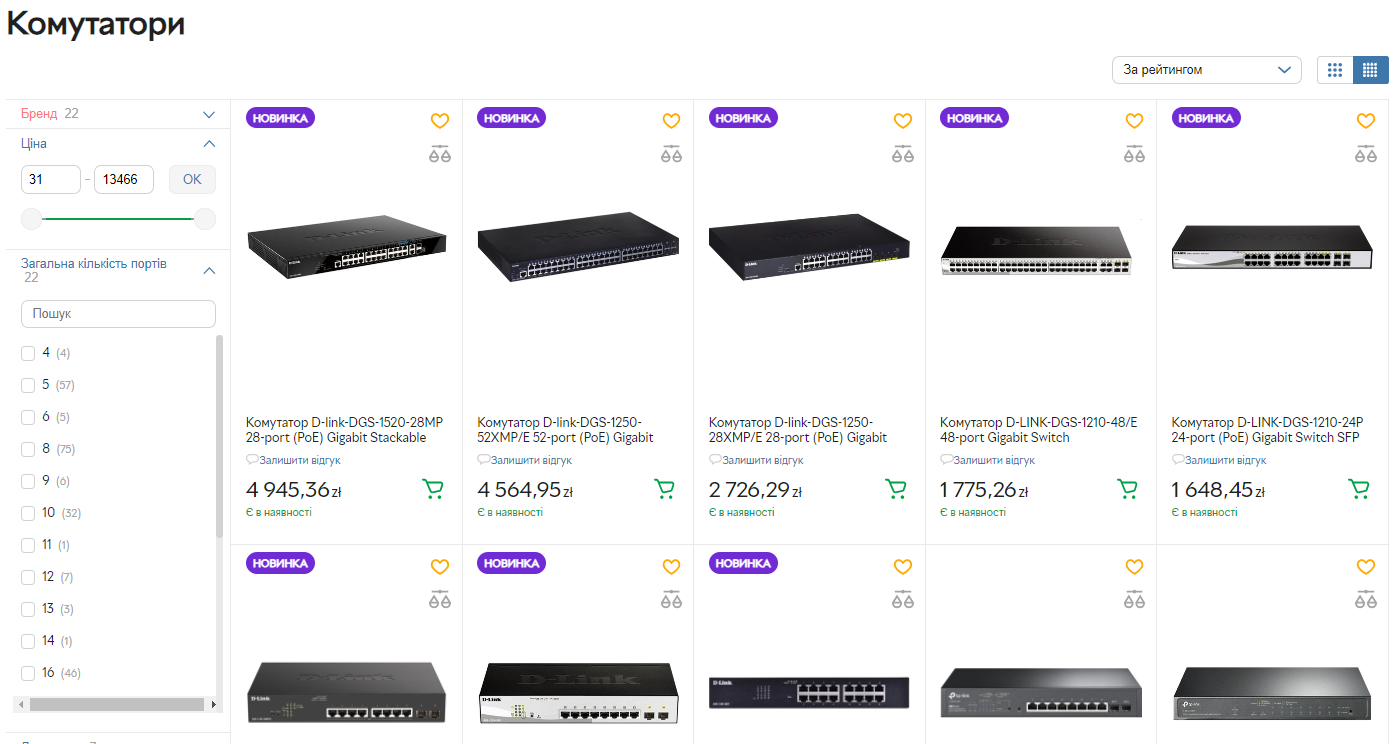Screen dimensions: 1397x744
Task: Select the 5 ports checkbox
Action: pyautogui.click(x=29, y=385)
